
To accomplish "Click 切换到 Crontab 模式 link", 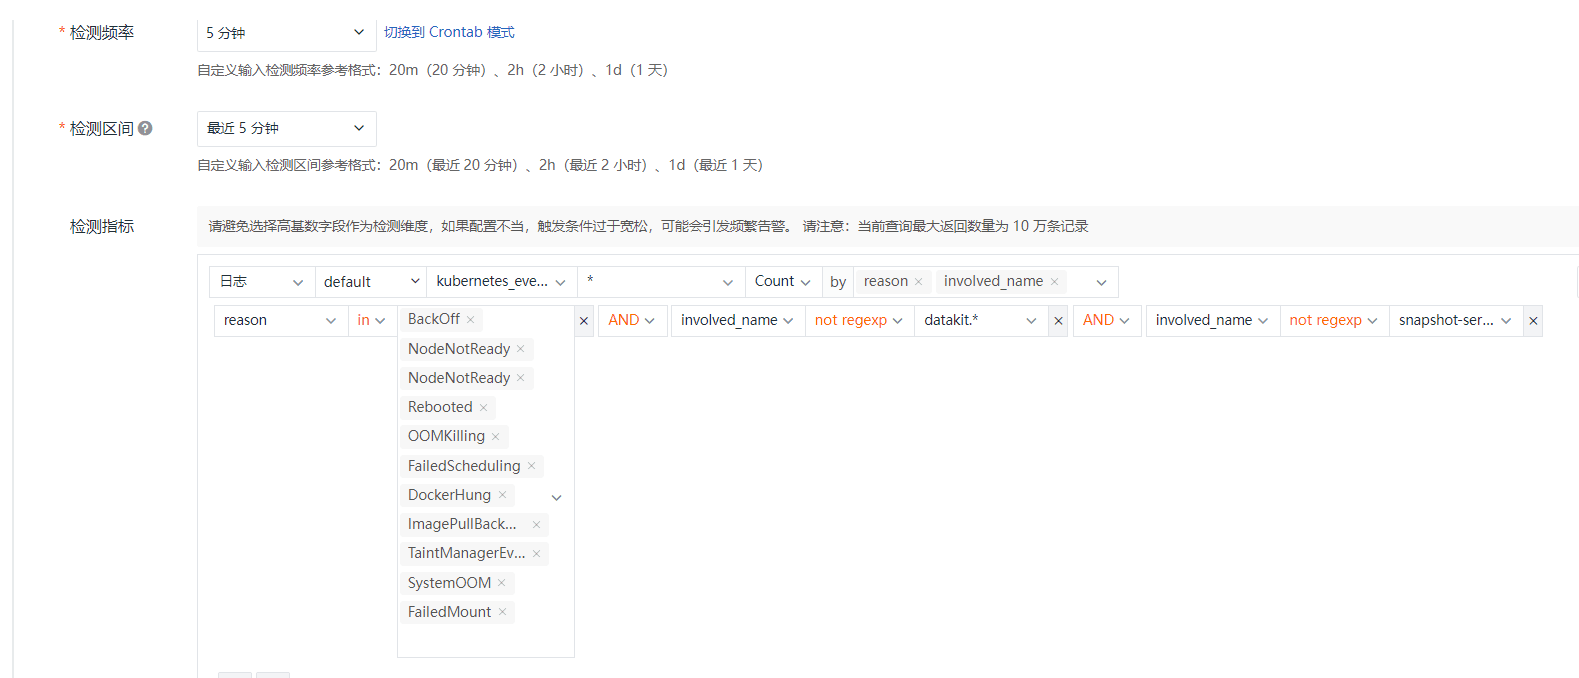I will [x=449, y=33].
